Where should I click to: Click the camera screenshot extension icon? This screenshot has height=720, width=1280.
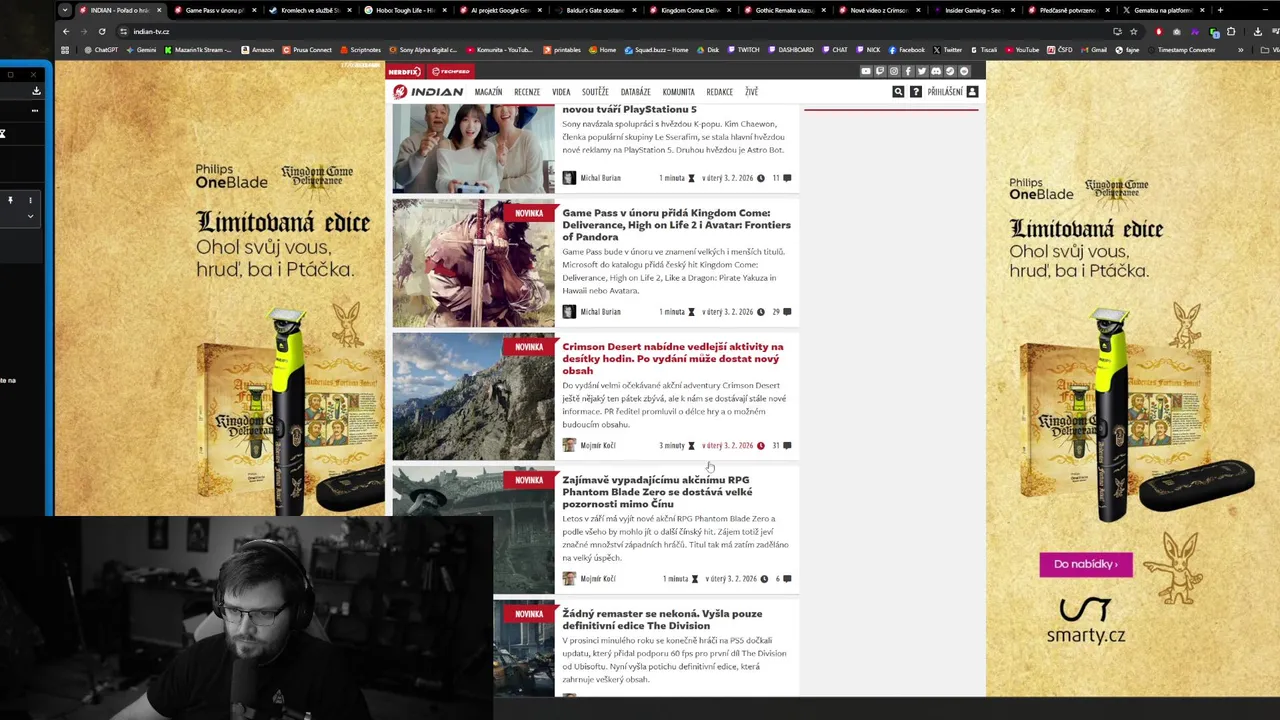pyautogui.click(x=1176, y=31)
